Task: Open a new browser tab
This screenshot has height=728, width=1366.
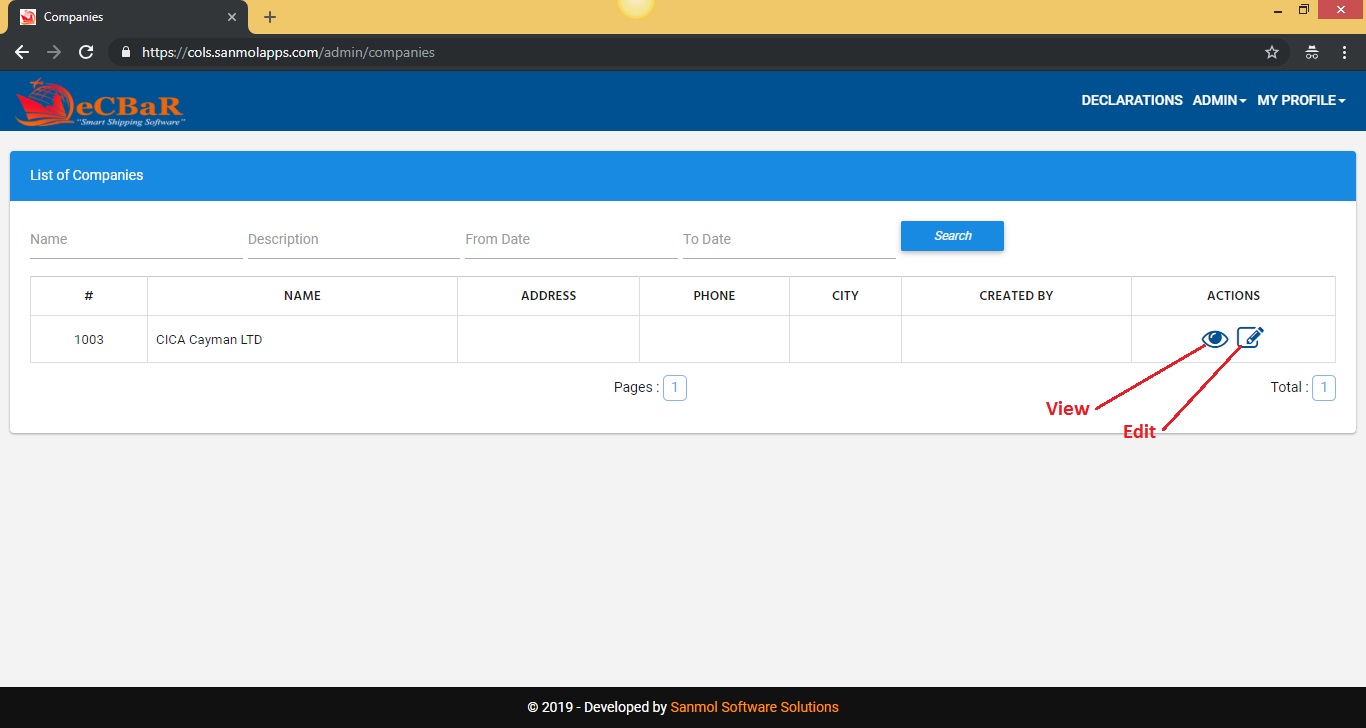Action: click(270, 17)
